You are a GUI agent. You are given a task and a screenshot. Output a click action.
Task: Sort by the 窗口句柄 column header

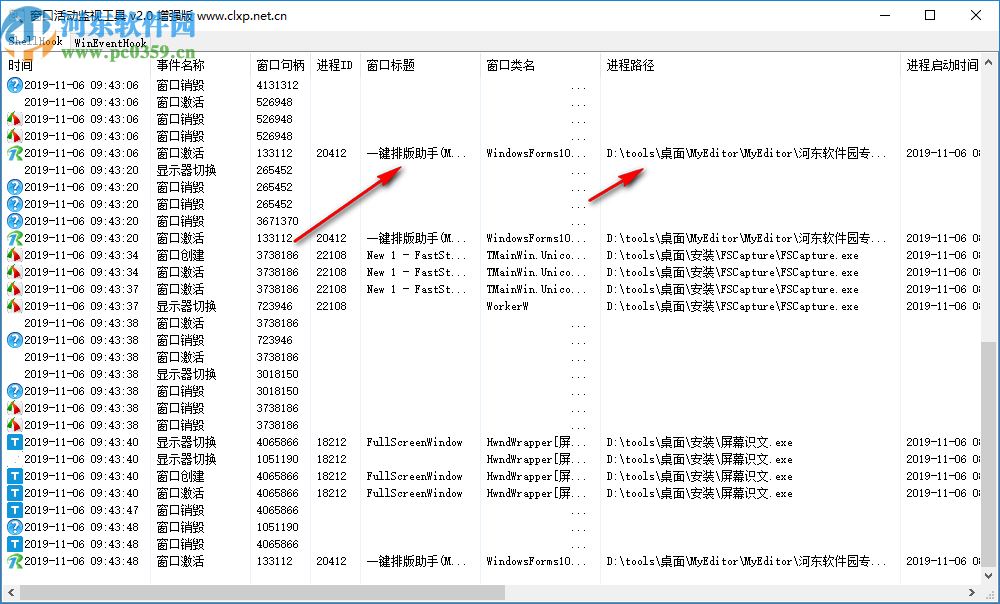click(281, 65)
